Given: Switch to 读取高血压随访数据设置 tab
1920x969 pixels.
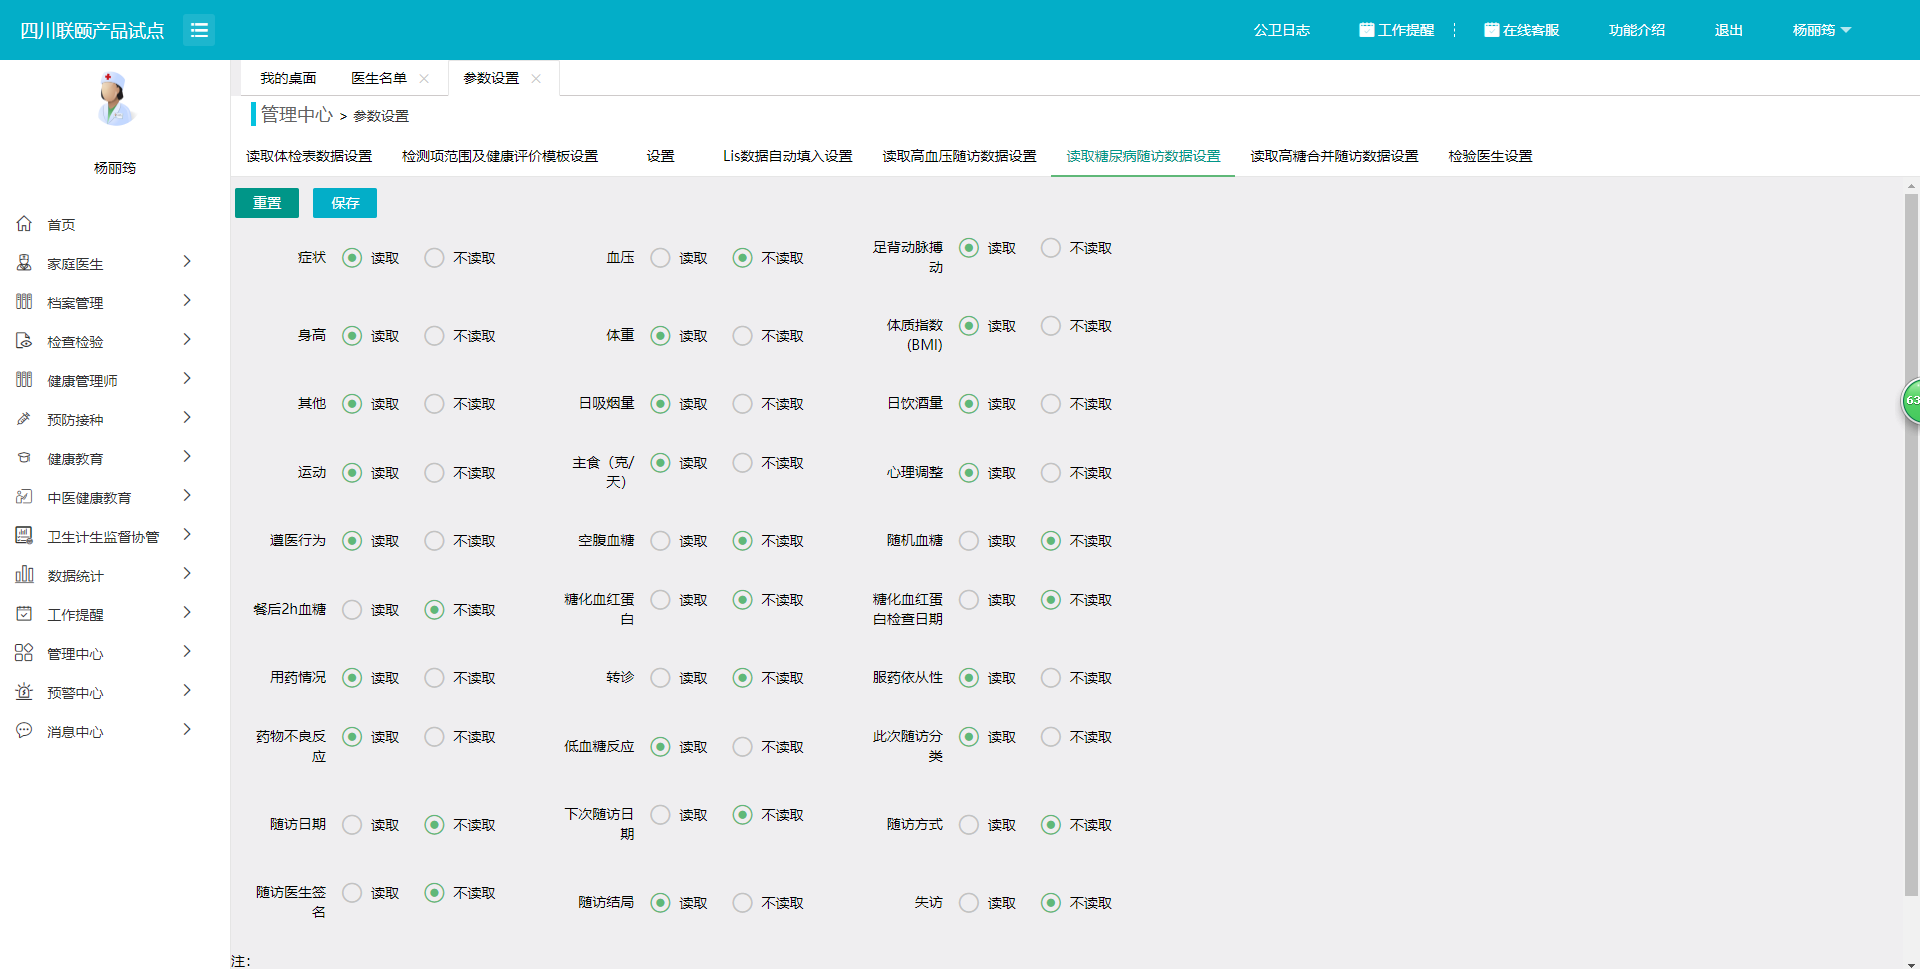Looking at the screenshot, I should [959, 156].
